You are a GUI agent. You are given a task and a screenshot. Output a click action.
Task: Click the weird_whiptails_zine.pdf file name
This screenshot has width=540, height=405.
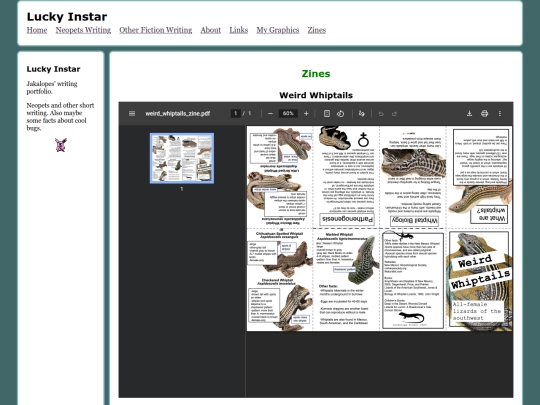pyautogui.click(x=177, y=114)
